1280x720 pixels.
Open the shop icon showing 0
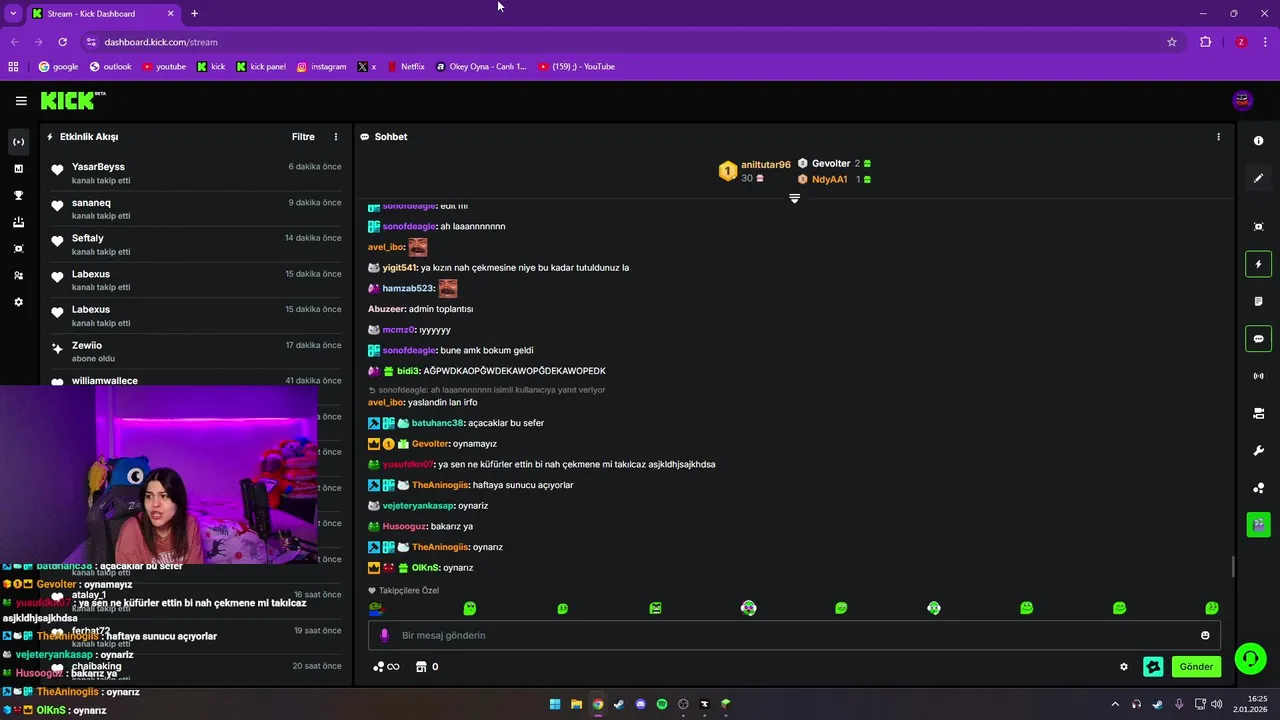[x=427, y=667]
